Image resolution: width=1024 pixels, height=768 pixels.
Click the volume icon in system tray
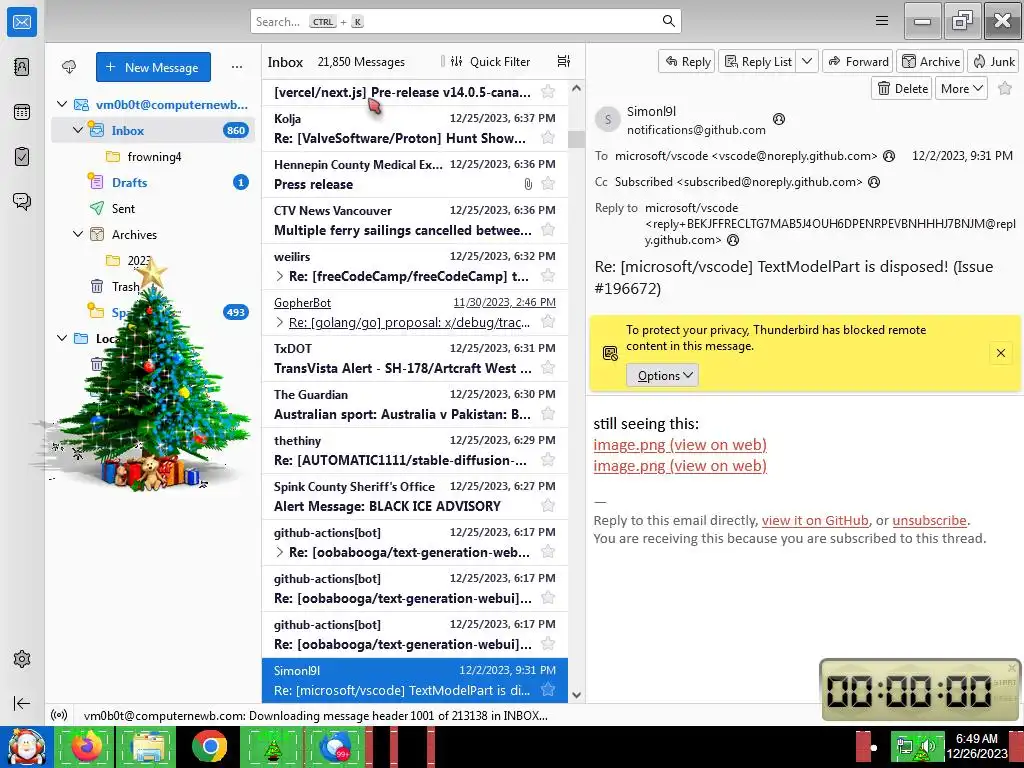point(927,745)
